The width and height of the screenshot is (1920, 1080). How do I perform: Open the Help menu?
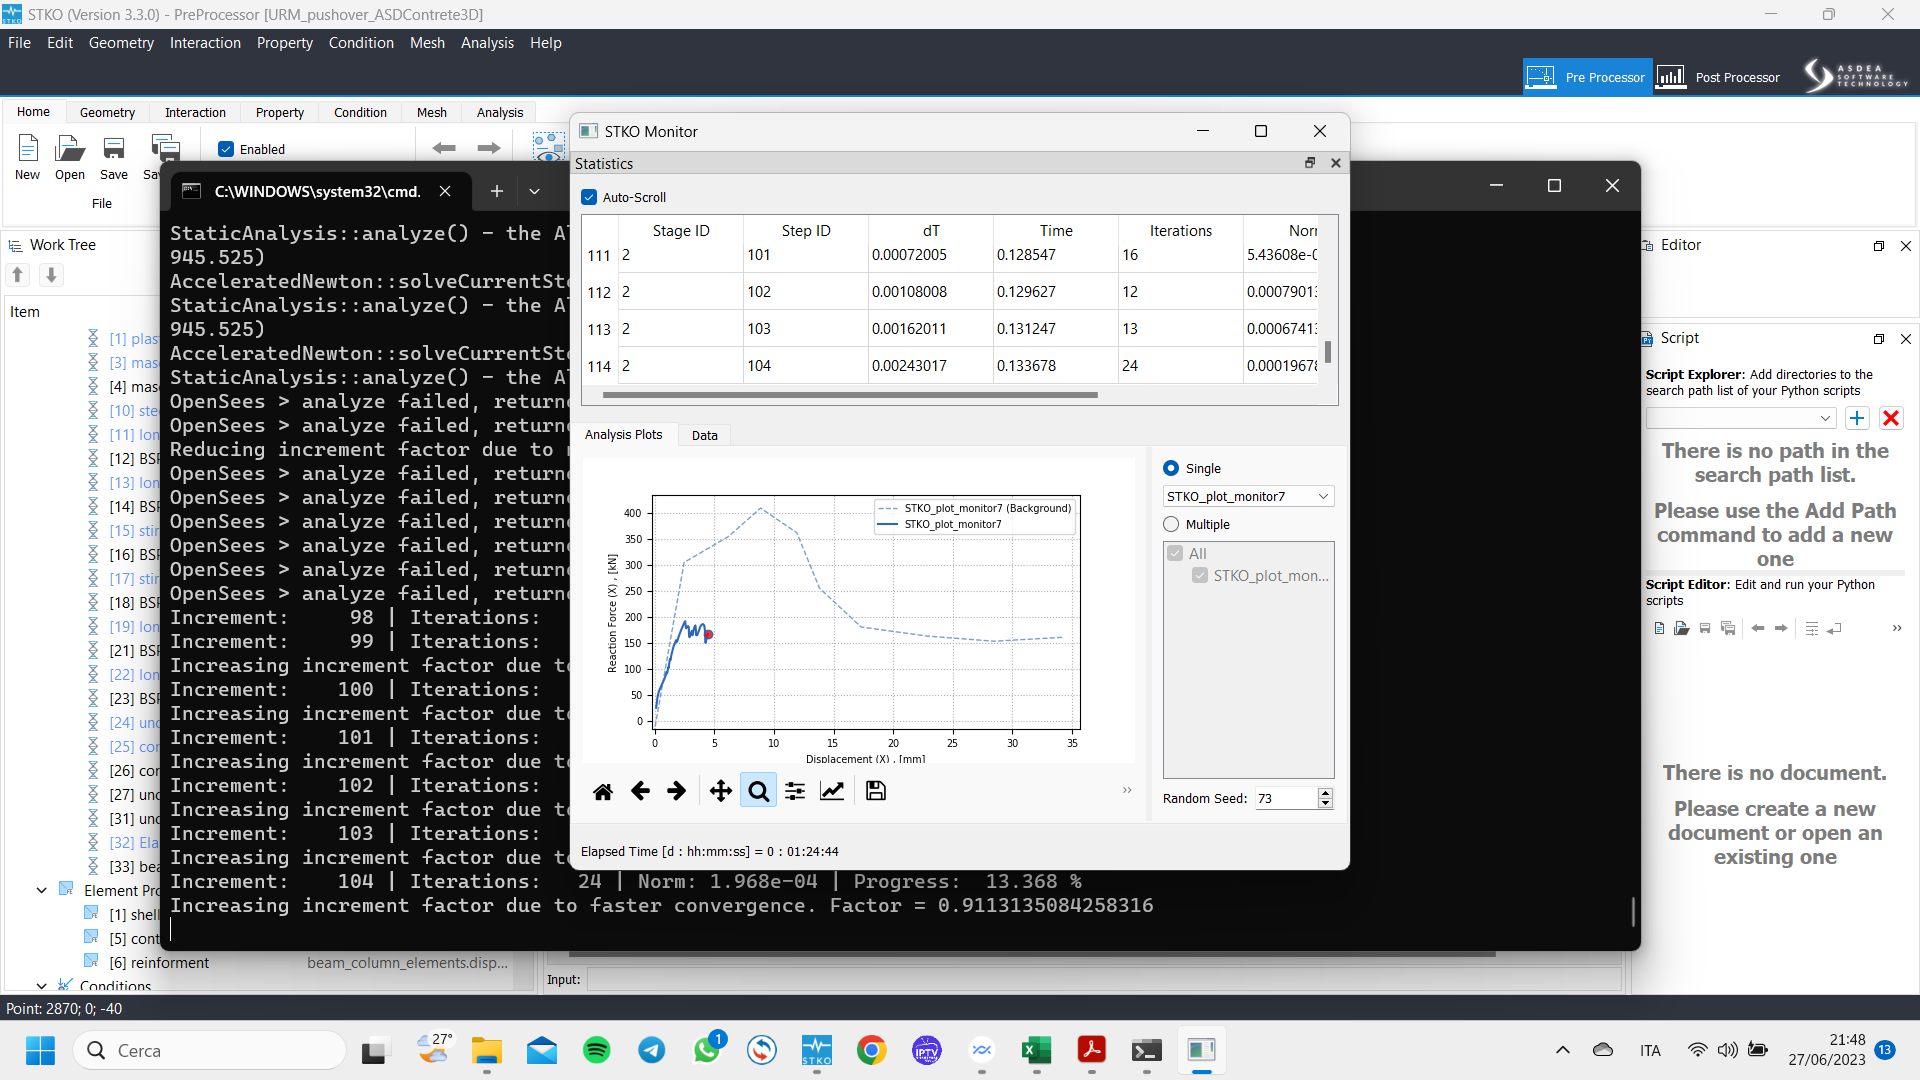pyautogui.click(x=546, y=43)
